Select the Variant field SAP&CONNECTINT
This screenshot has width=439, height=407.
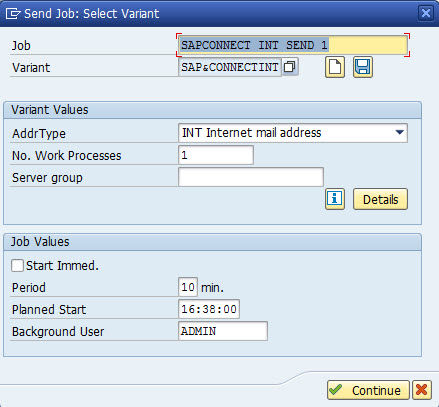(x=230, y=67)
